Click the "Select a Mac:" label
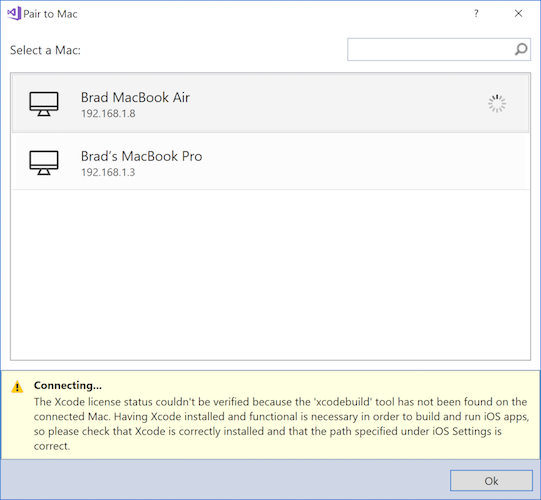Screen dimensions: 541x500 [45, 50]
